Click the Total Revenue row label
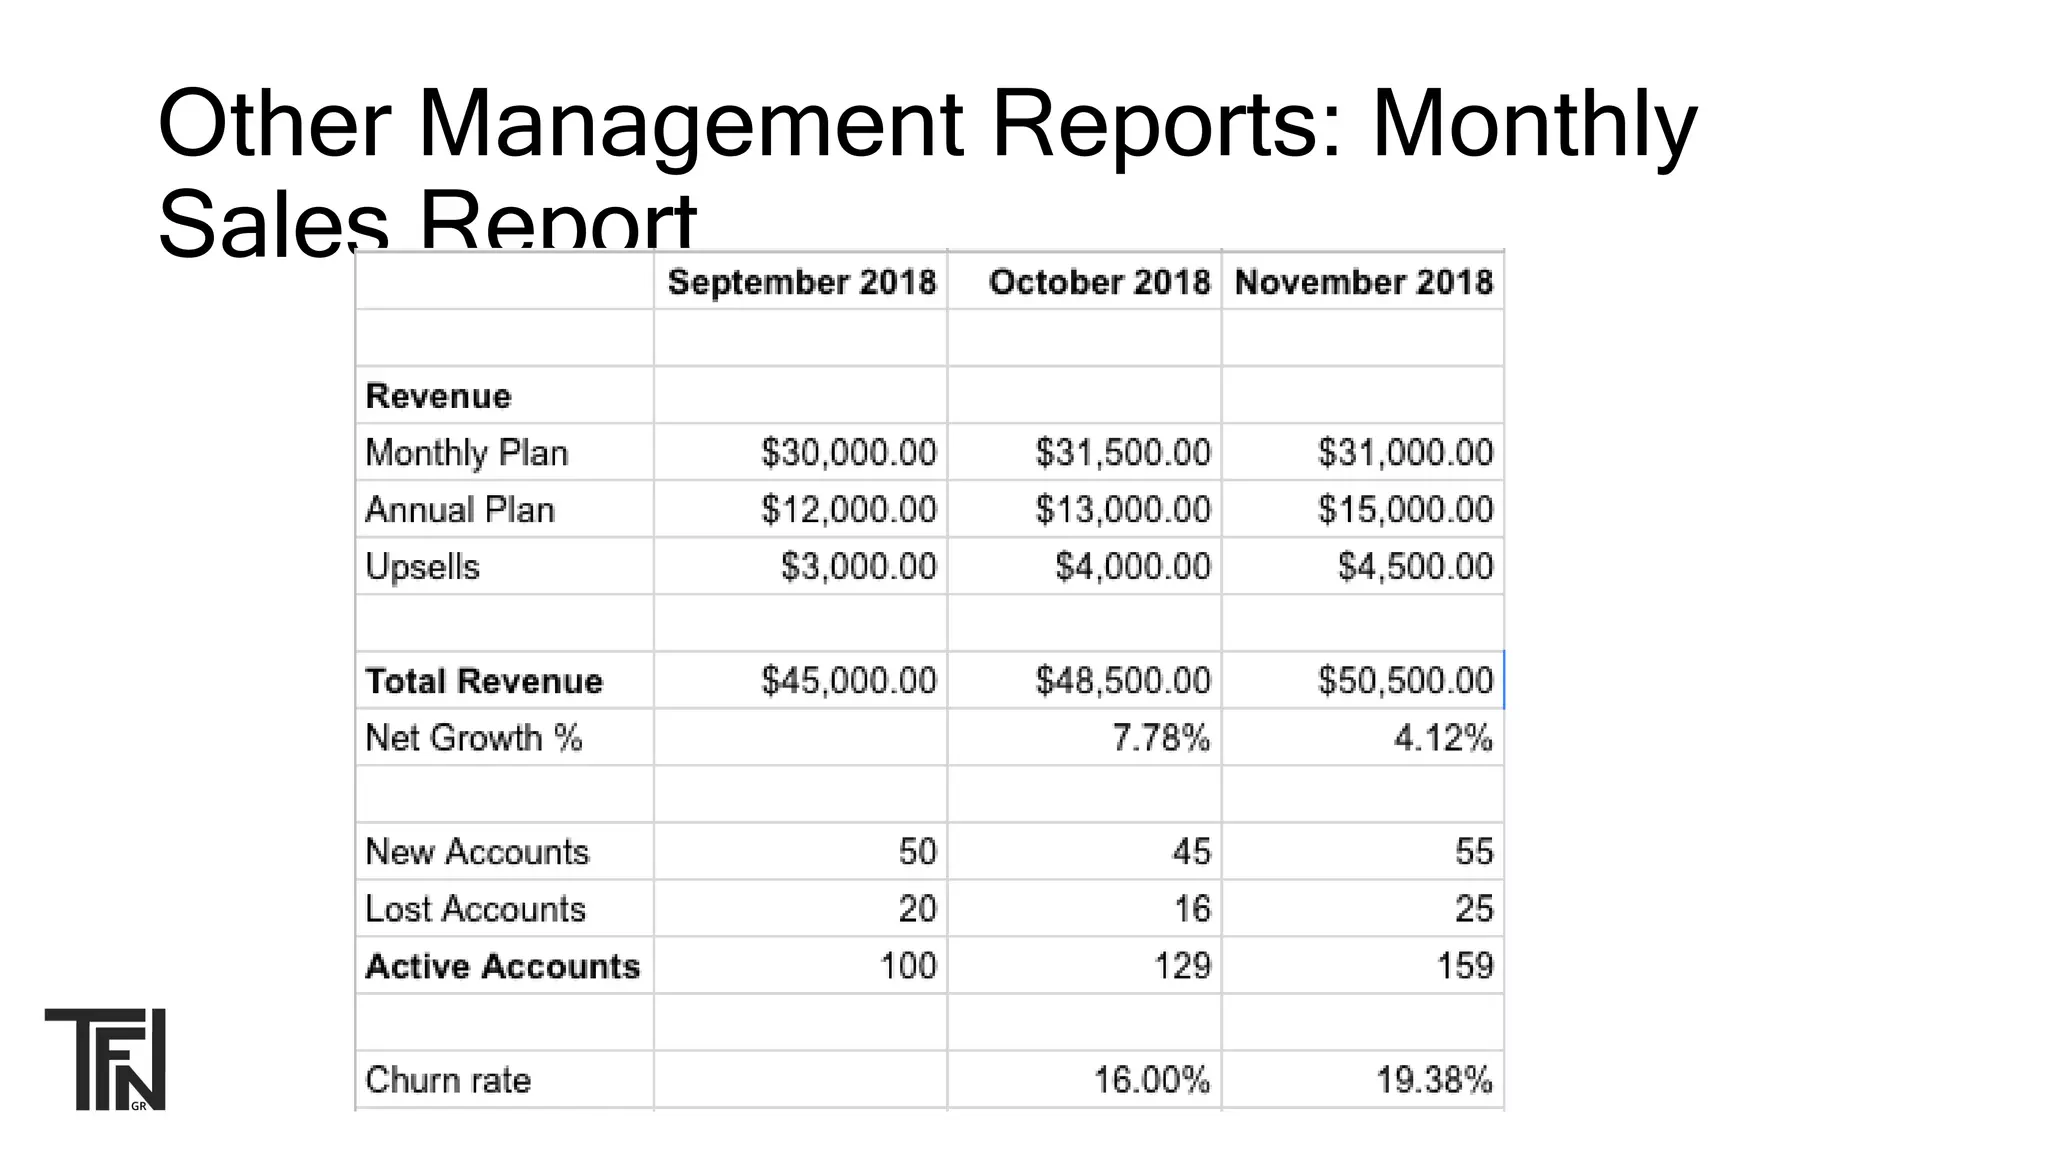 [484, 681]
